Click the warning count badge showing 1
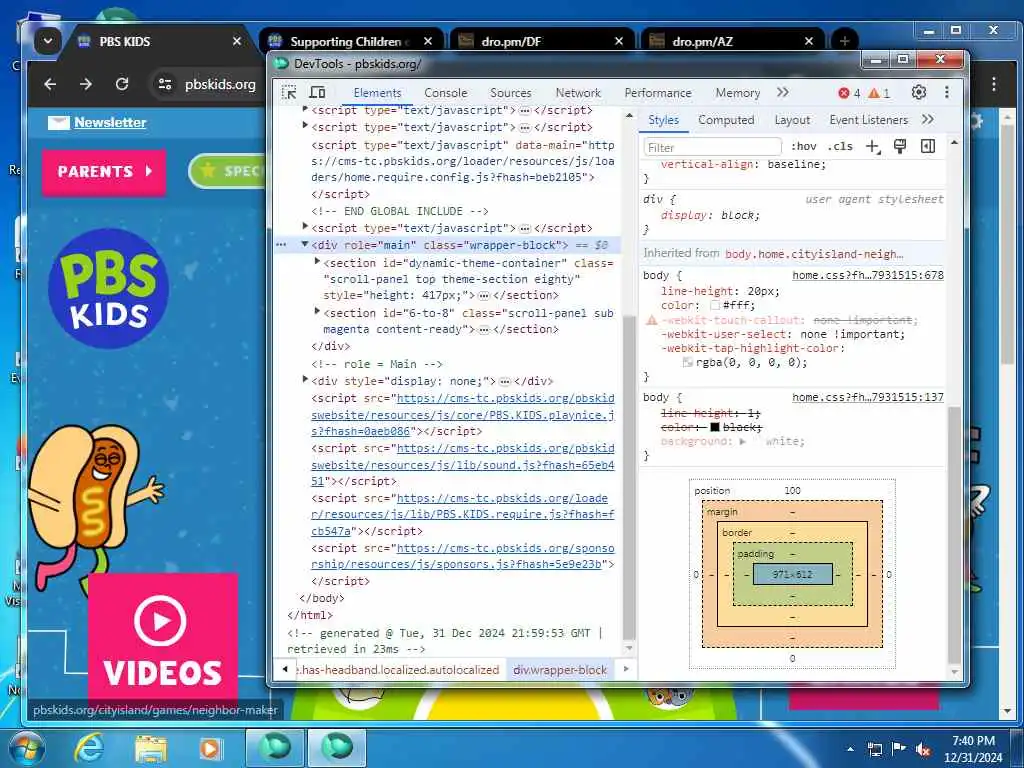Image resolution: width=1024 pixels, height=768 pixels. [879, 93]
